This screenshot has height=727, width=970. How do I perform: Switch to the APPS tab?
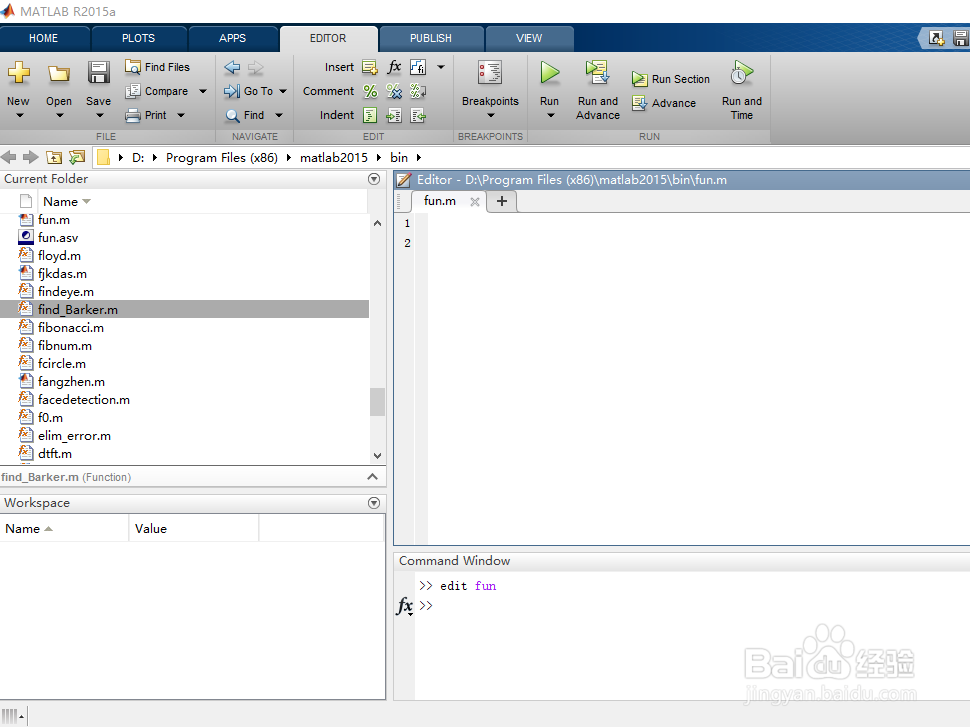pos(233,38)
